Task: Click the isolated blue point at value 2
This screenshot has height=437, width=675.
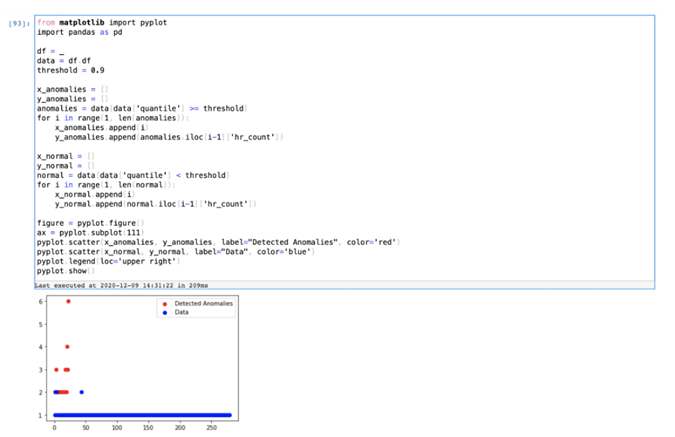Action: click(81, 392)
